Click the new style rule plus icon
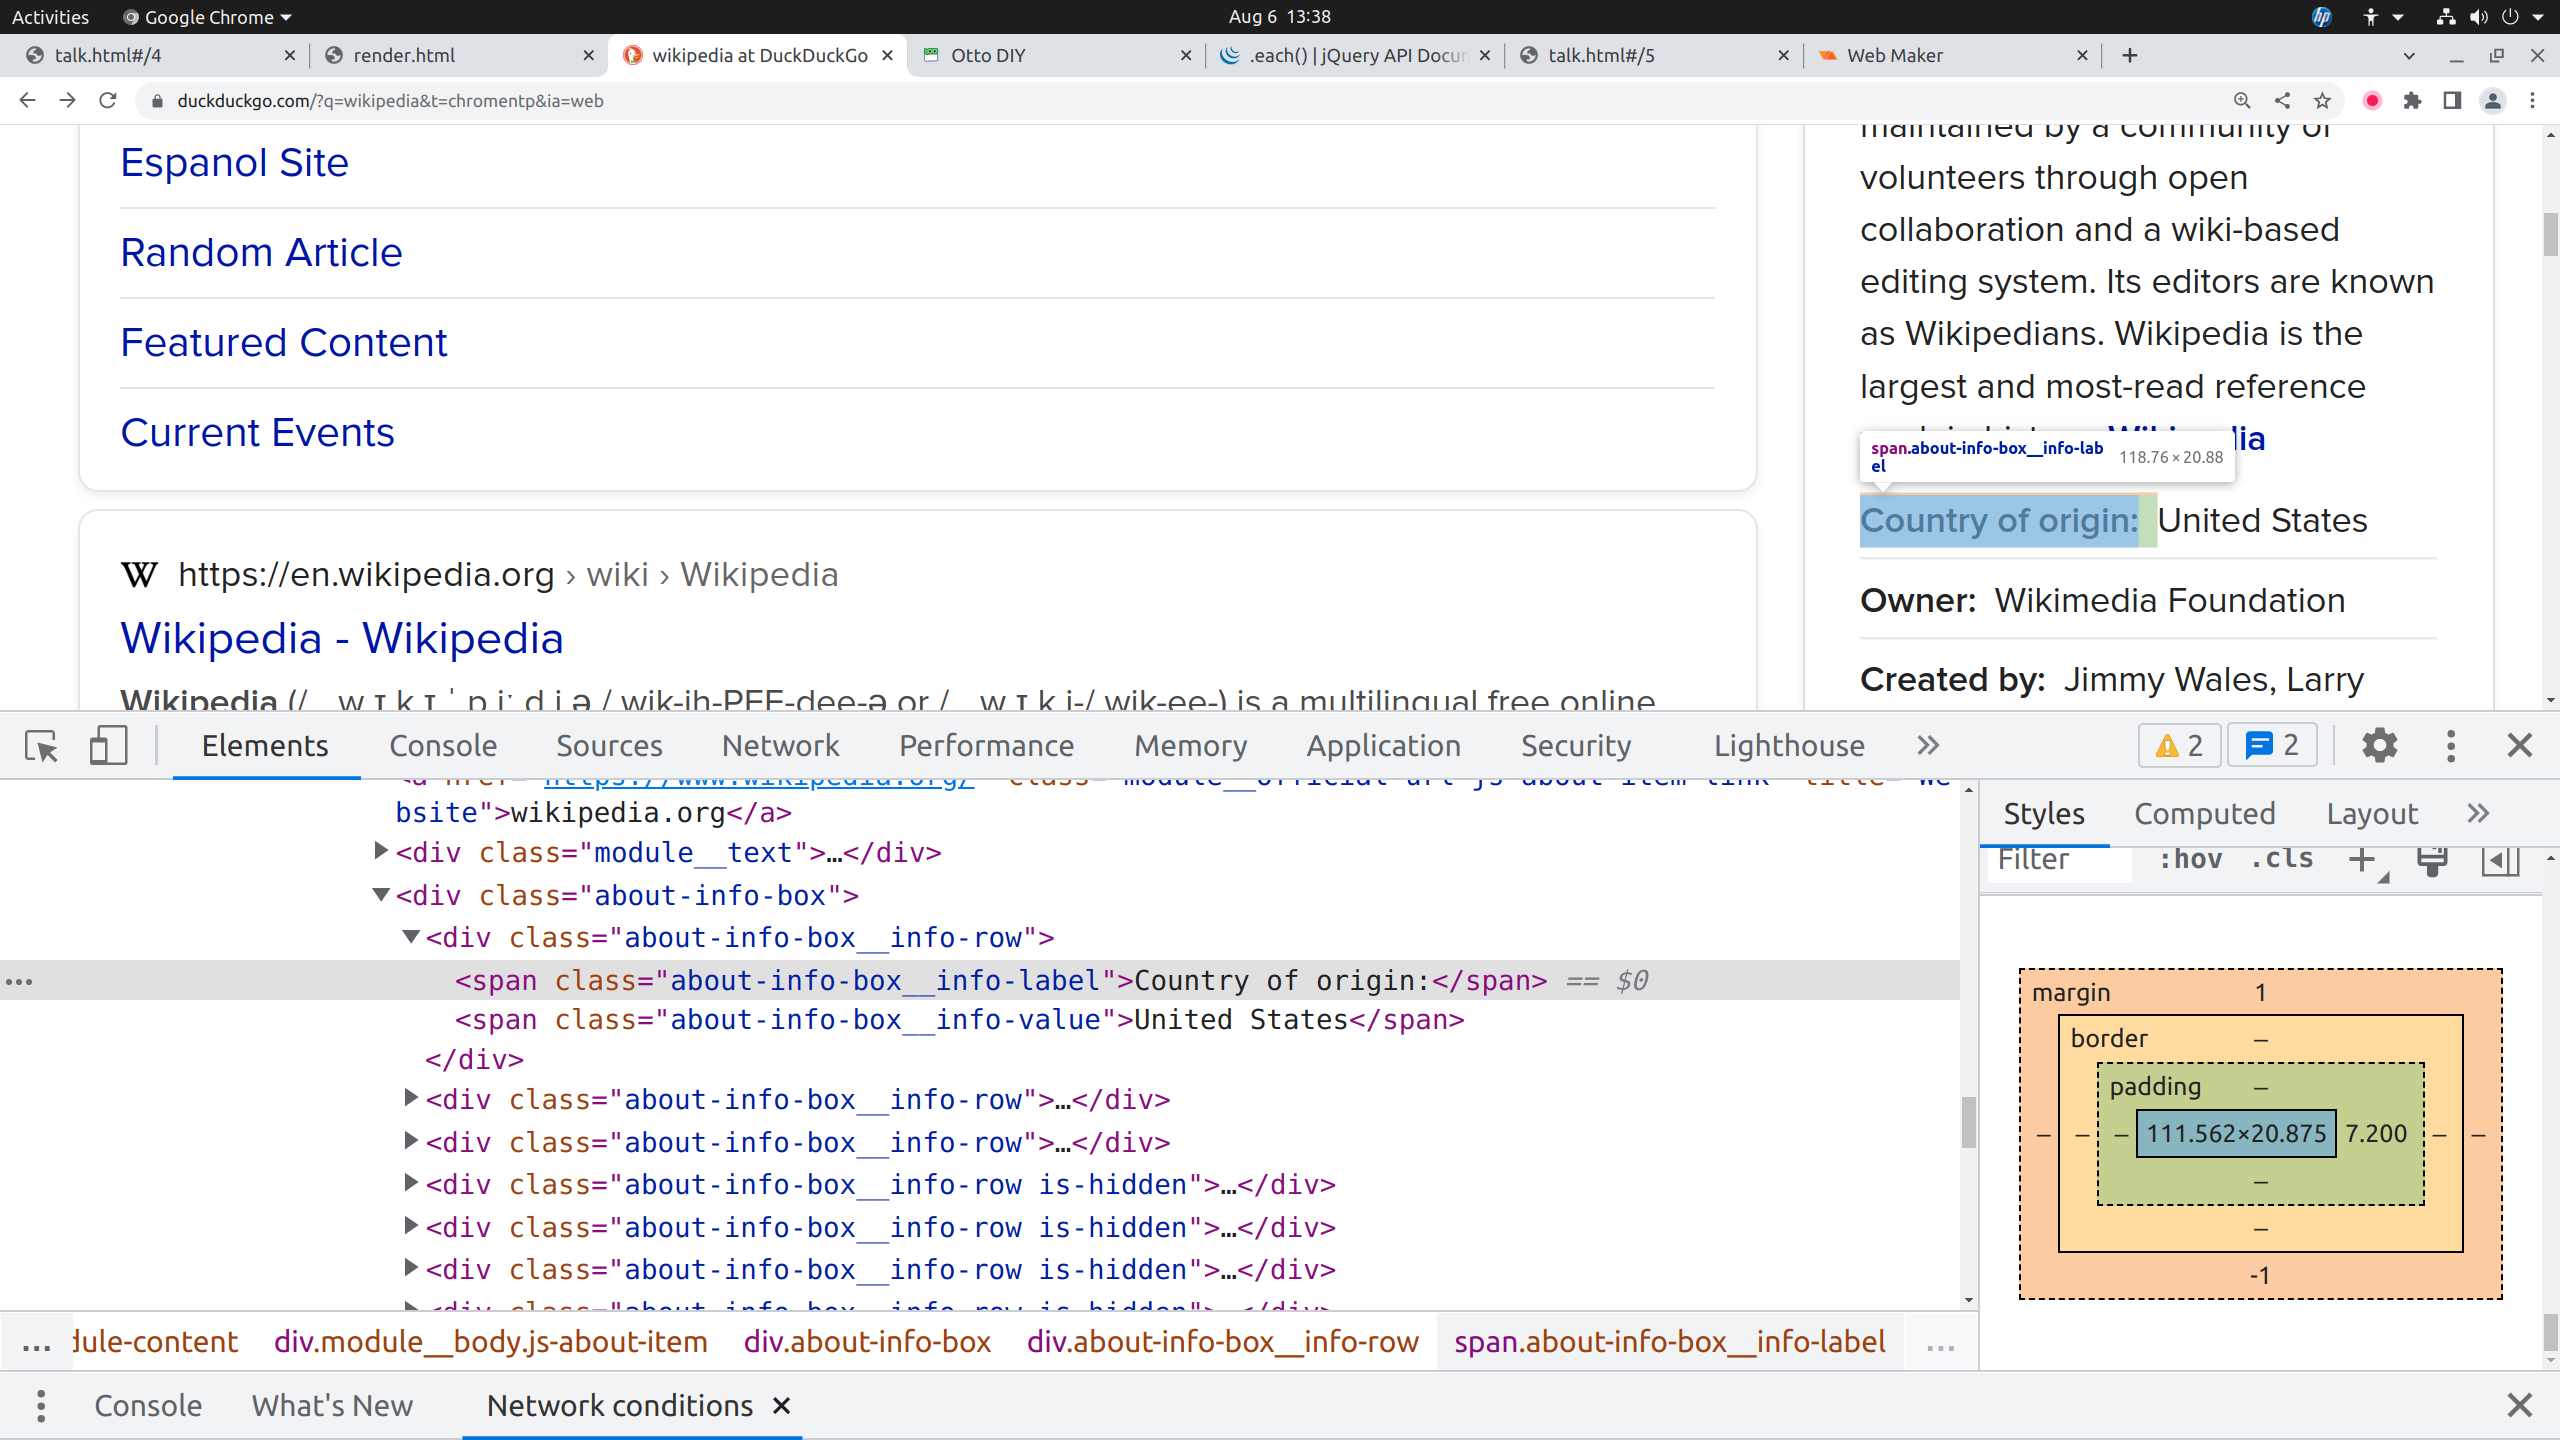 (x=2362, y=860)
